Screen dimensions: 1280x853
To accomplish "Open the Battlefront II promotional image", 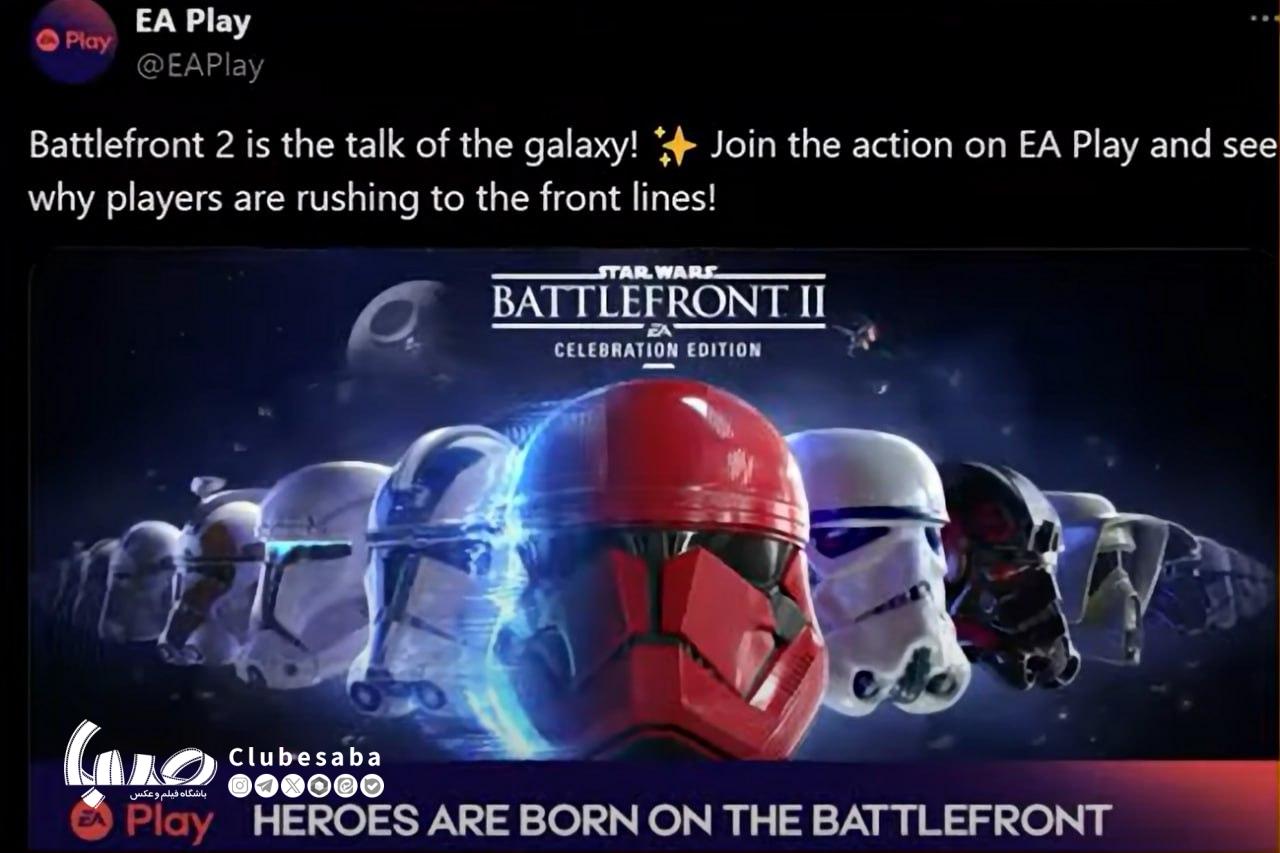I will tap(654, 550).
